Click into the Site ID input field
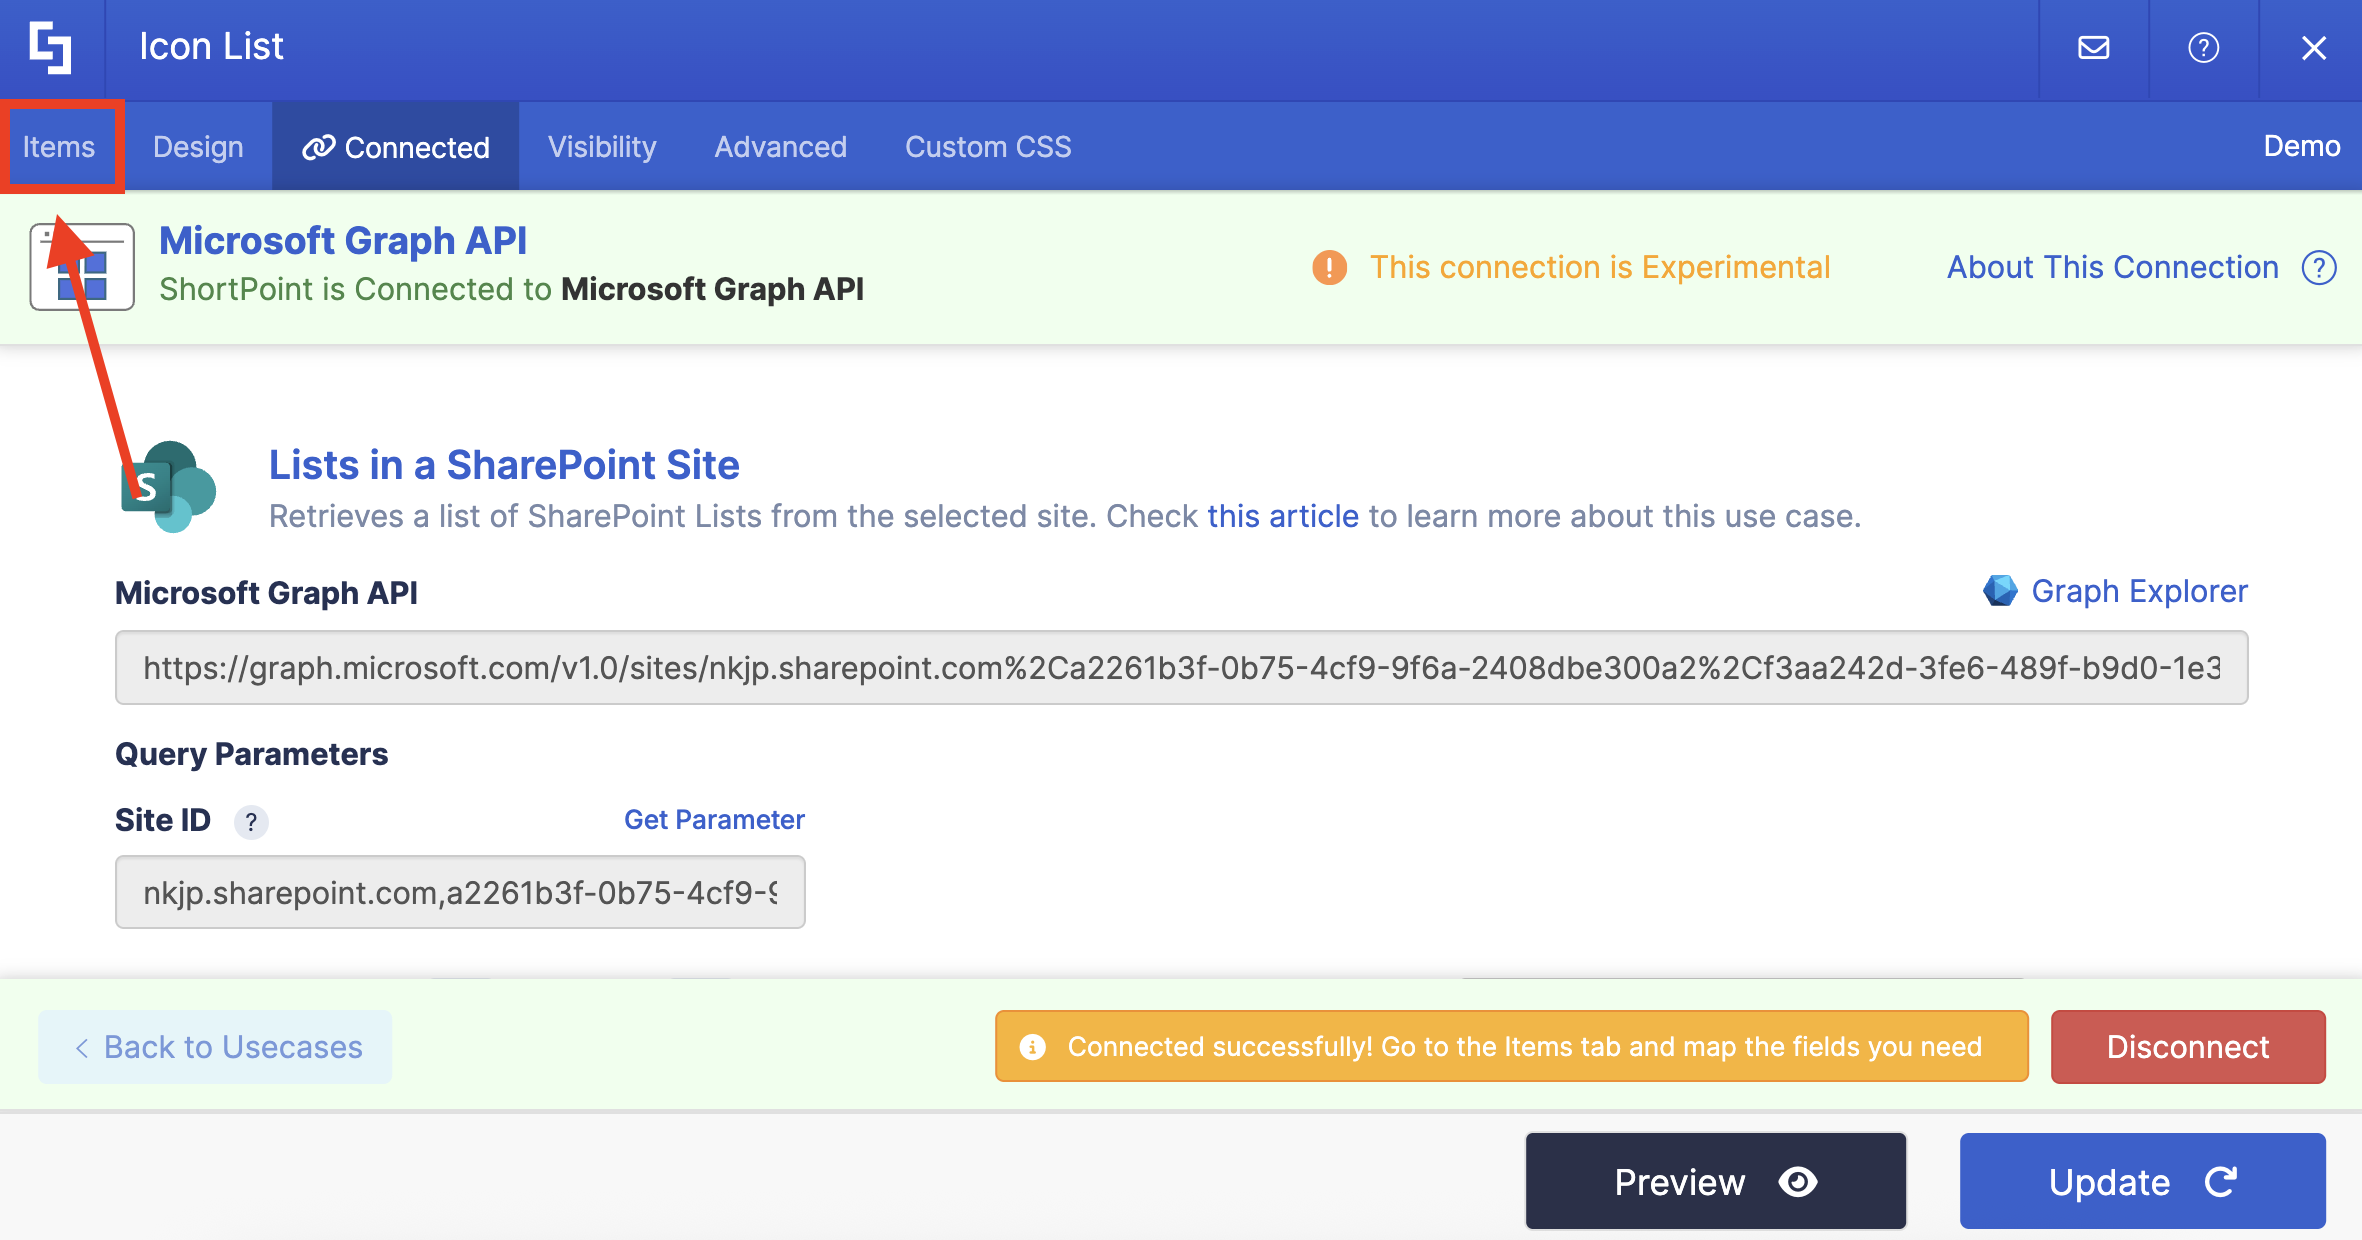The height and width of the screenshot is (1240, 2362). (x=460, y=892)
